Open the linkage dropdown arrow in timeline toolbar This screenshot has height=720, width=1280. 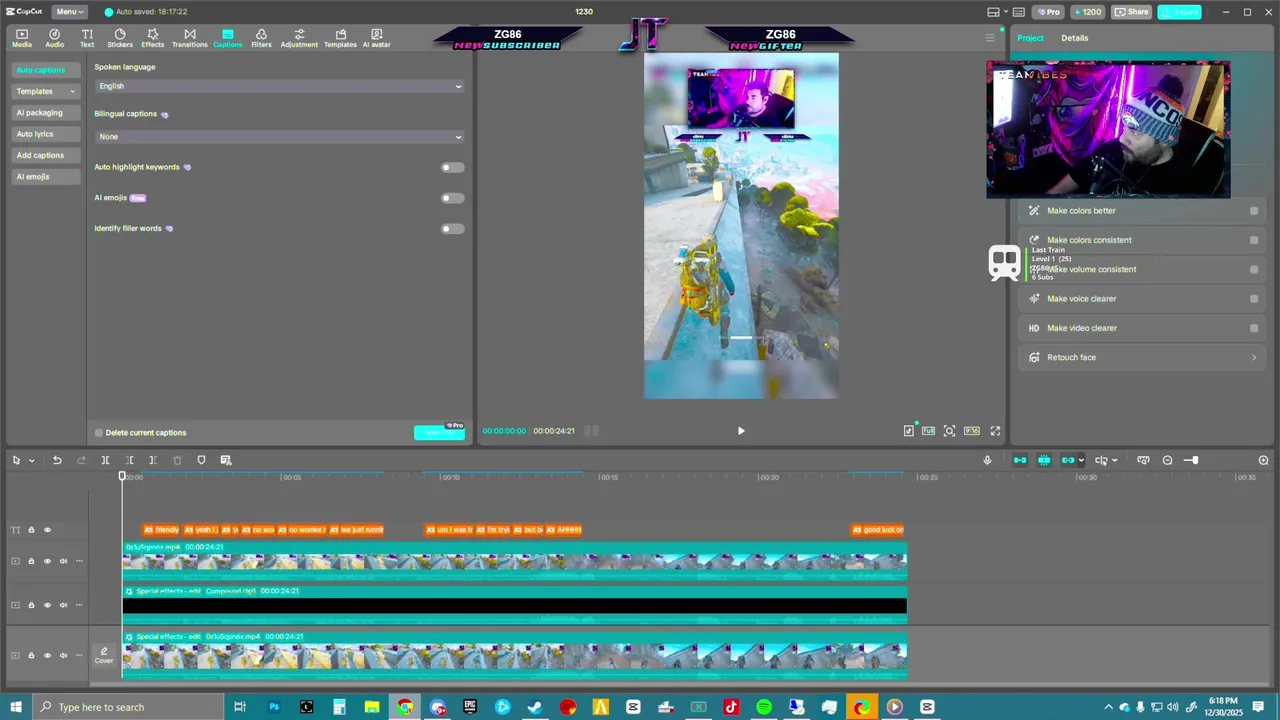click(x=1081, y=460)
